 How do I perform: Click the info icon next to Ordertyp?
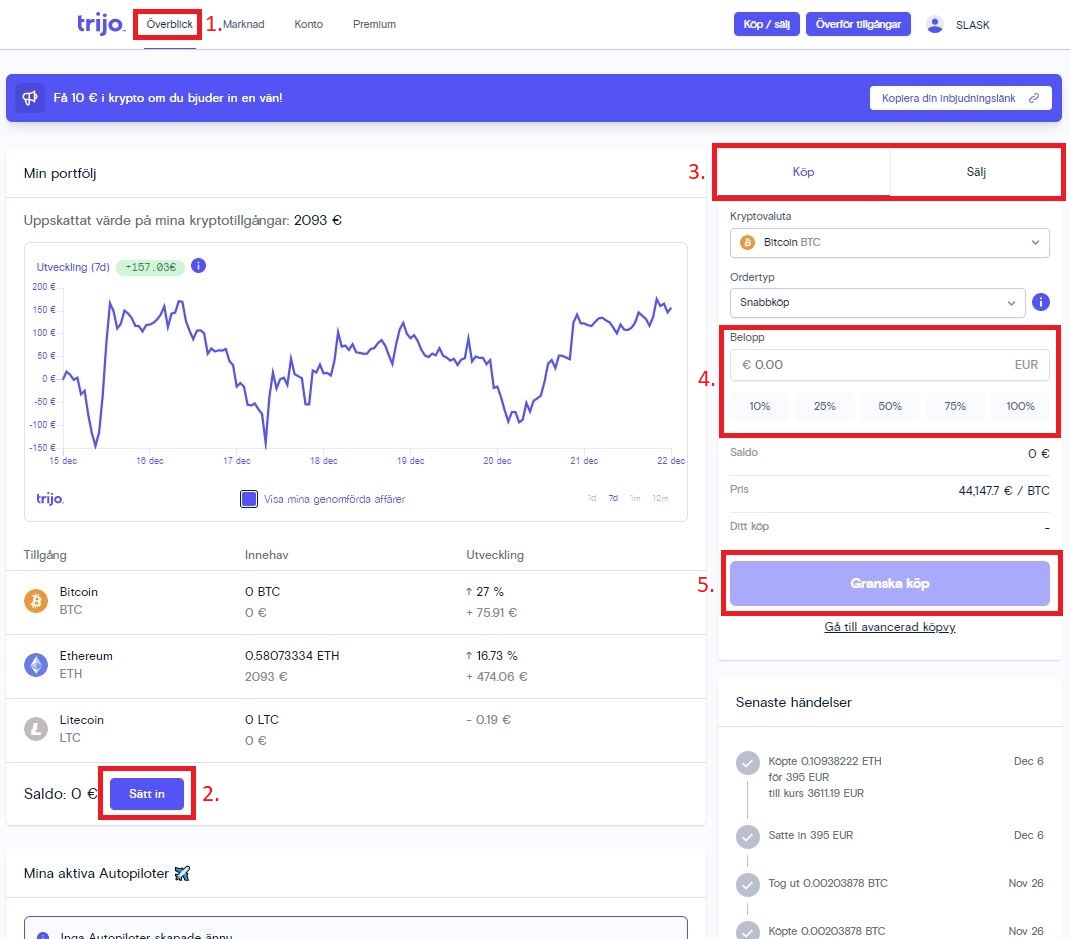click(1040, 302)
